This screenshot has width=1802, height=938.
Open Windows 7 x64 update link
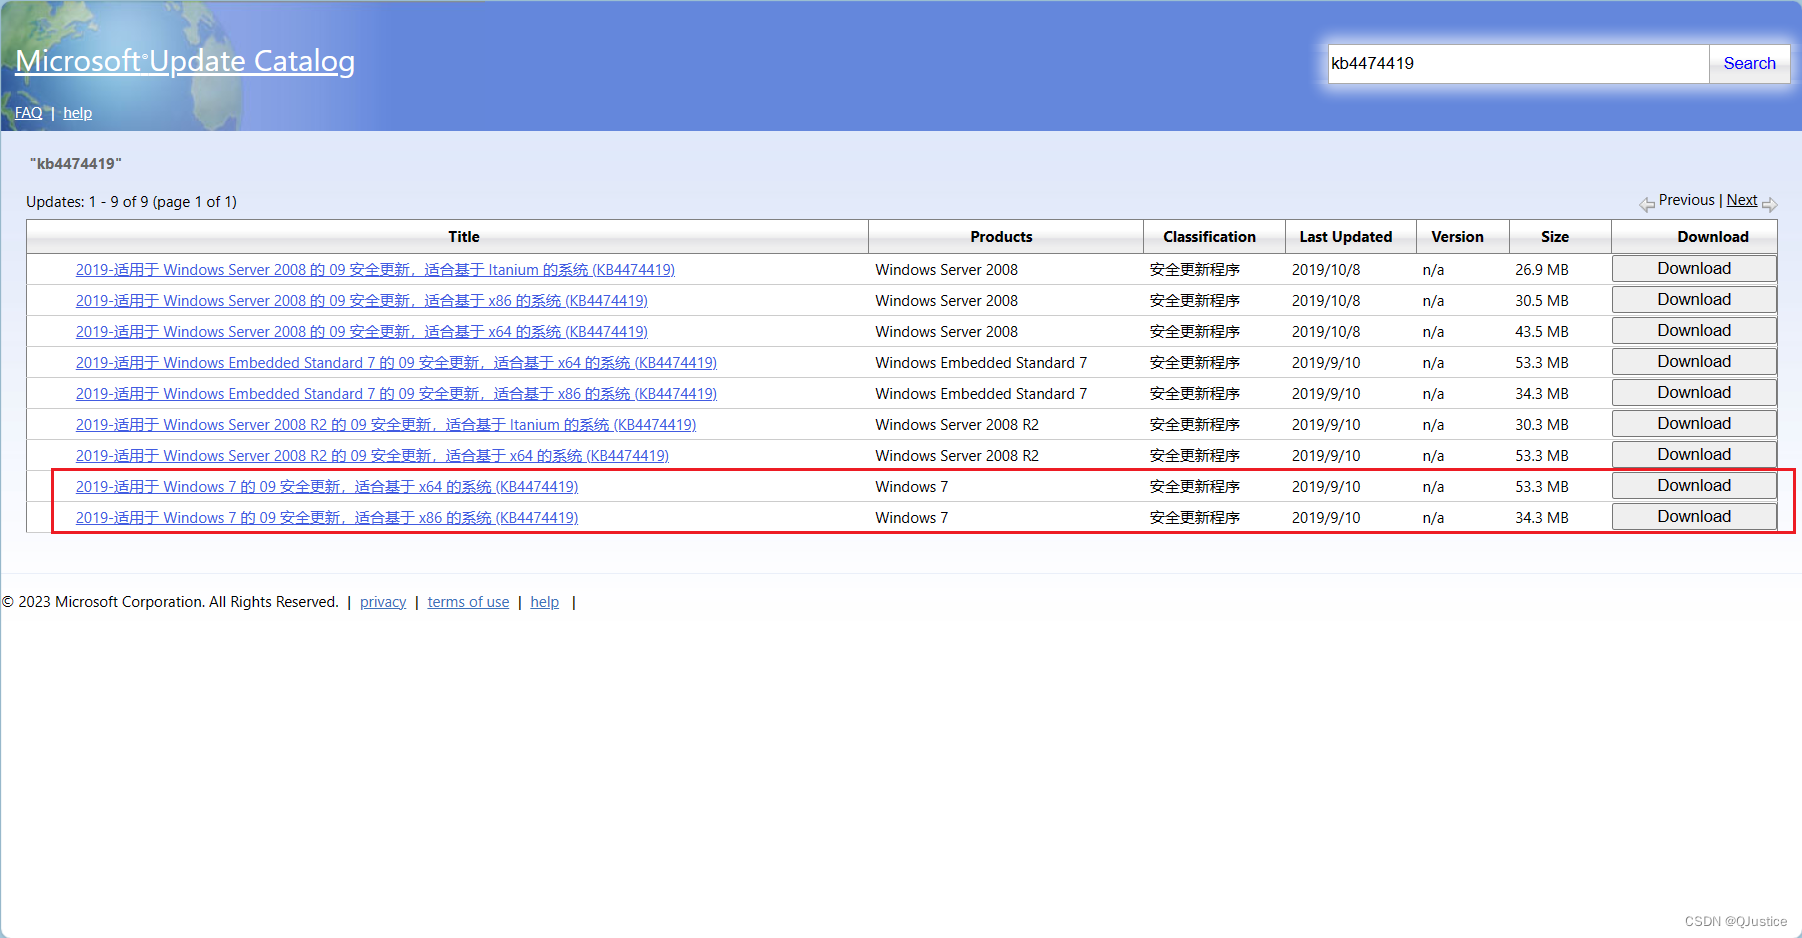(327, 487)
